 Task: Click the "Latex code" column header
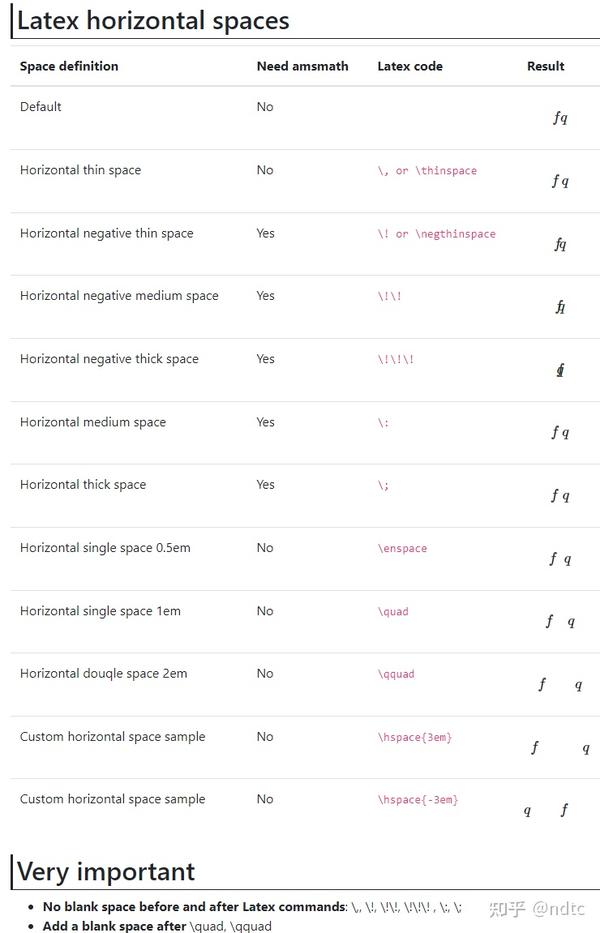coord(409,66)
